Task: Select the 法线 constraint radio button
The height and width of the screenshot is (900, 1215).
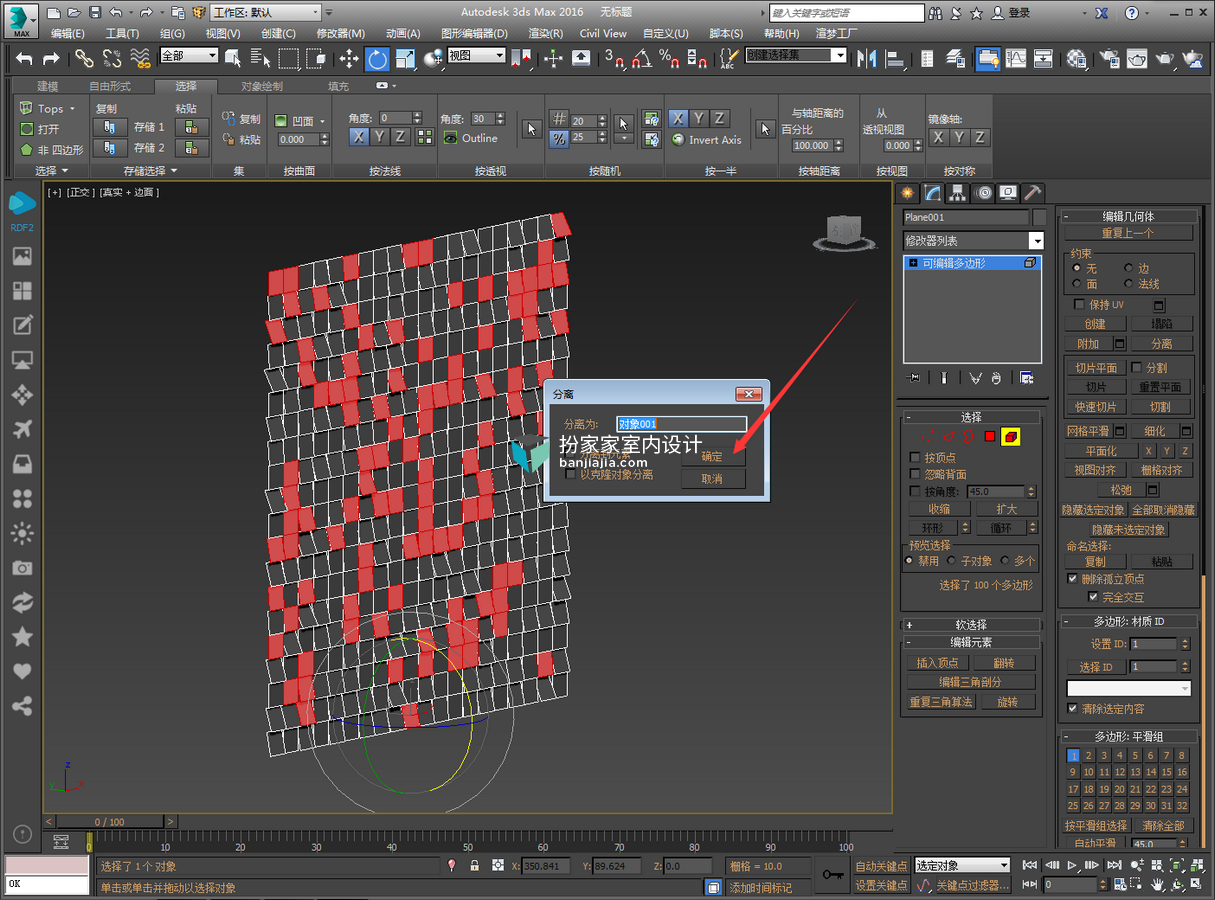Action: tap(1130, 284)
